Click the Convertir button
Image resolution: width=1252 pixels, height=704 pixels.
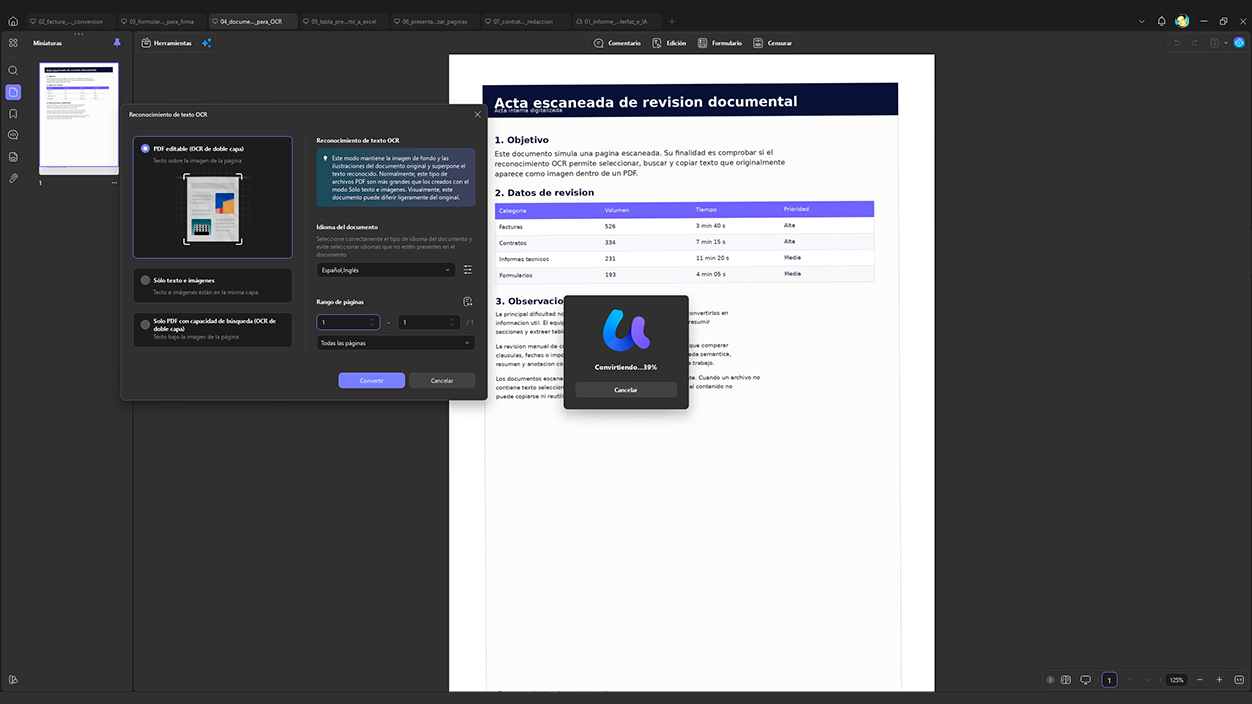pos(372,380)
